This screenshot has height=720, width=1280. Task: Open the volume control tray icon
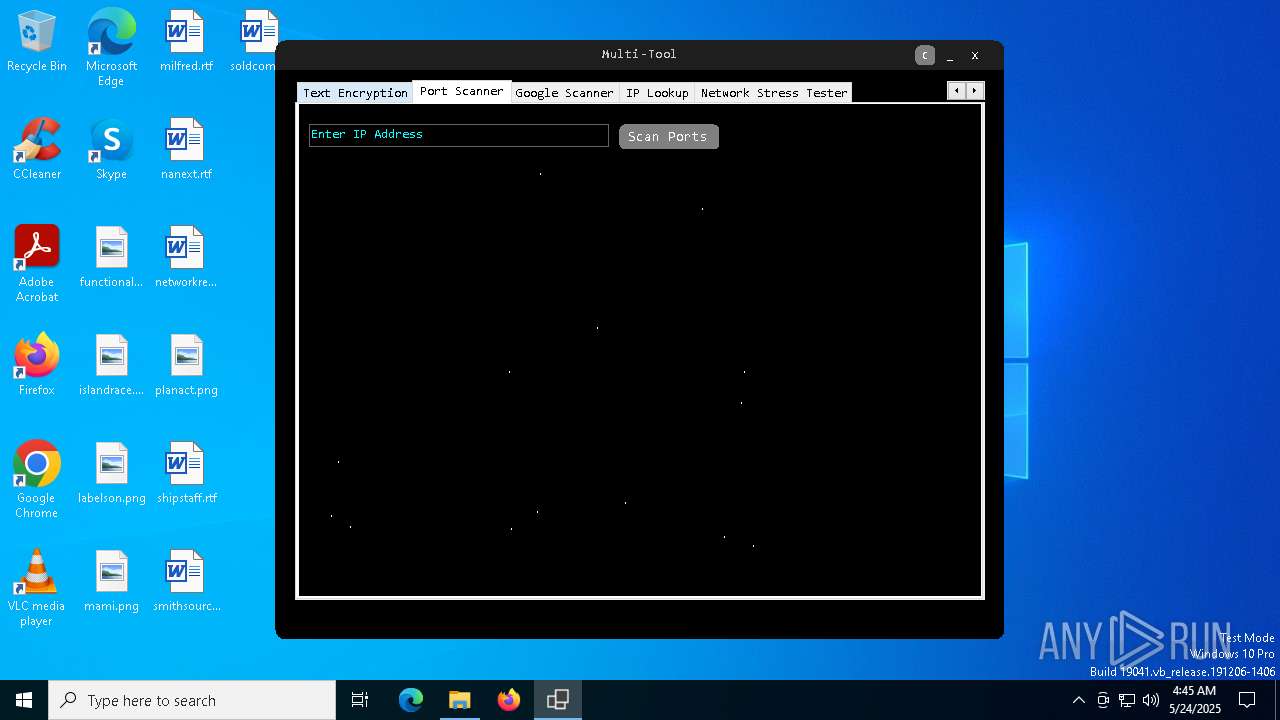pyautogui.click(x=1151, y=700)
